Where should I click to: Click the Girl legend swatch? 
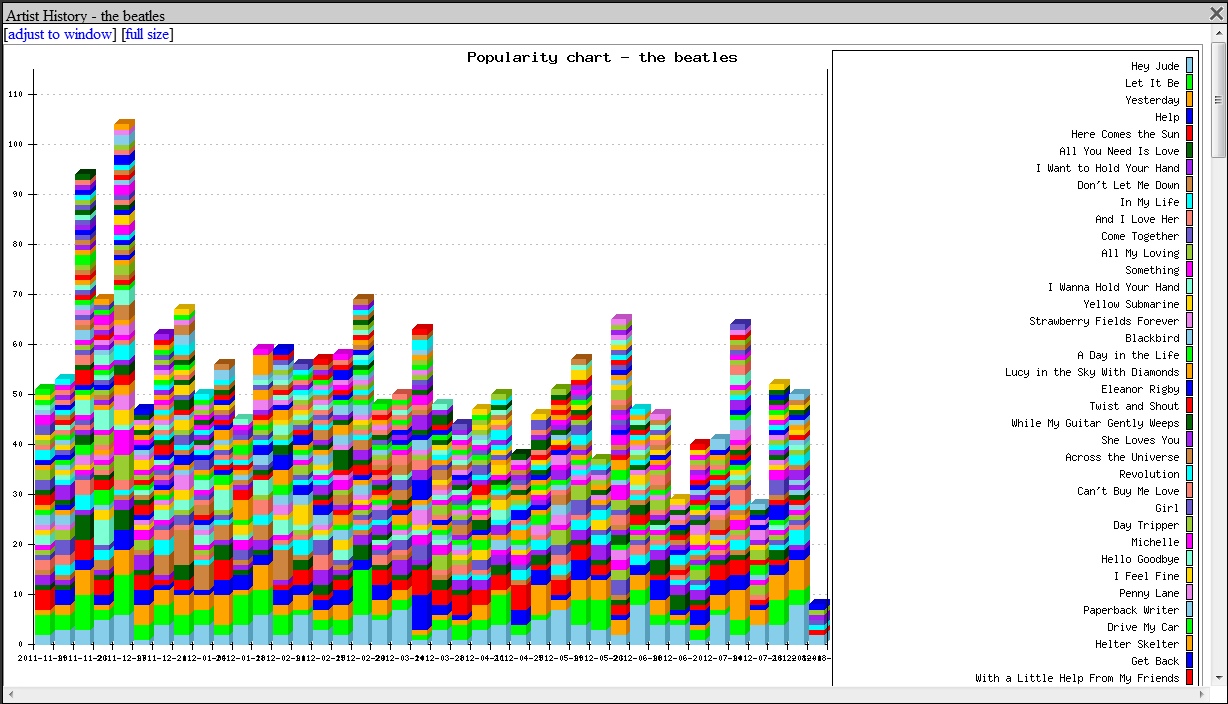tap(1189, 508)
